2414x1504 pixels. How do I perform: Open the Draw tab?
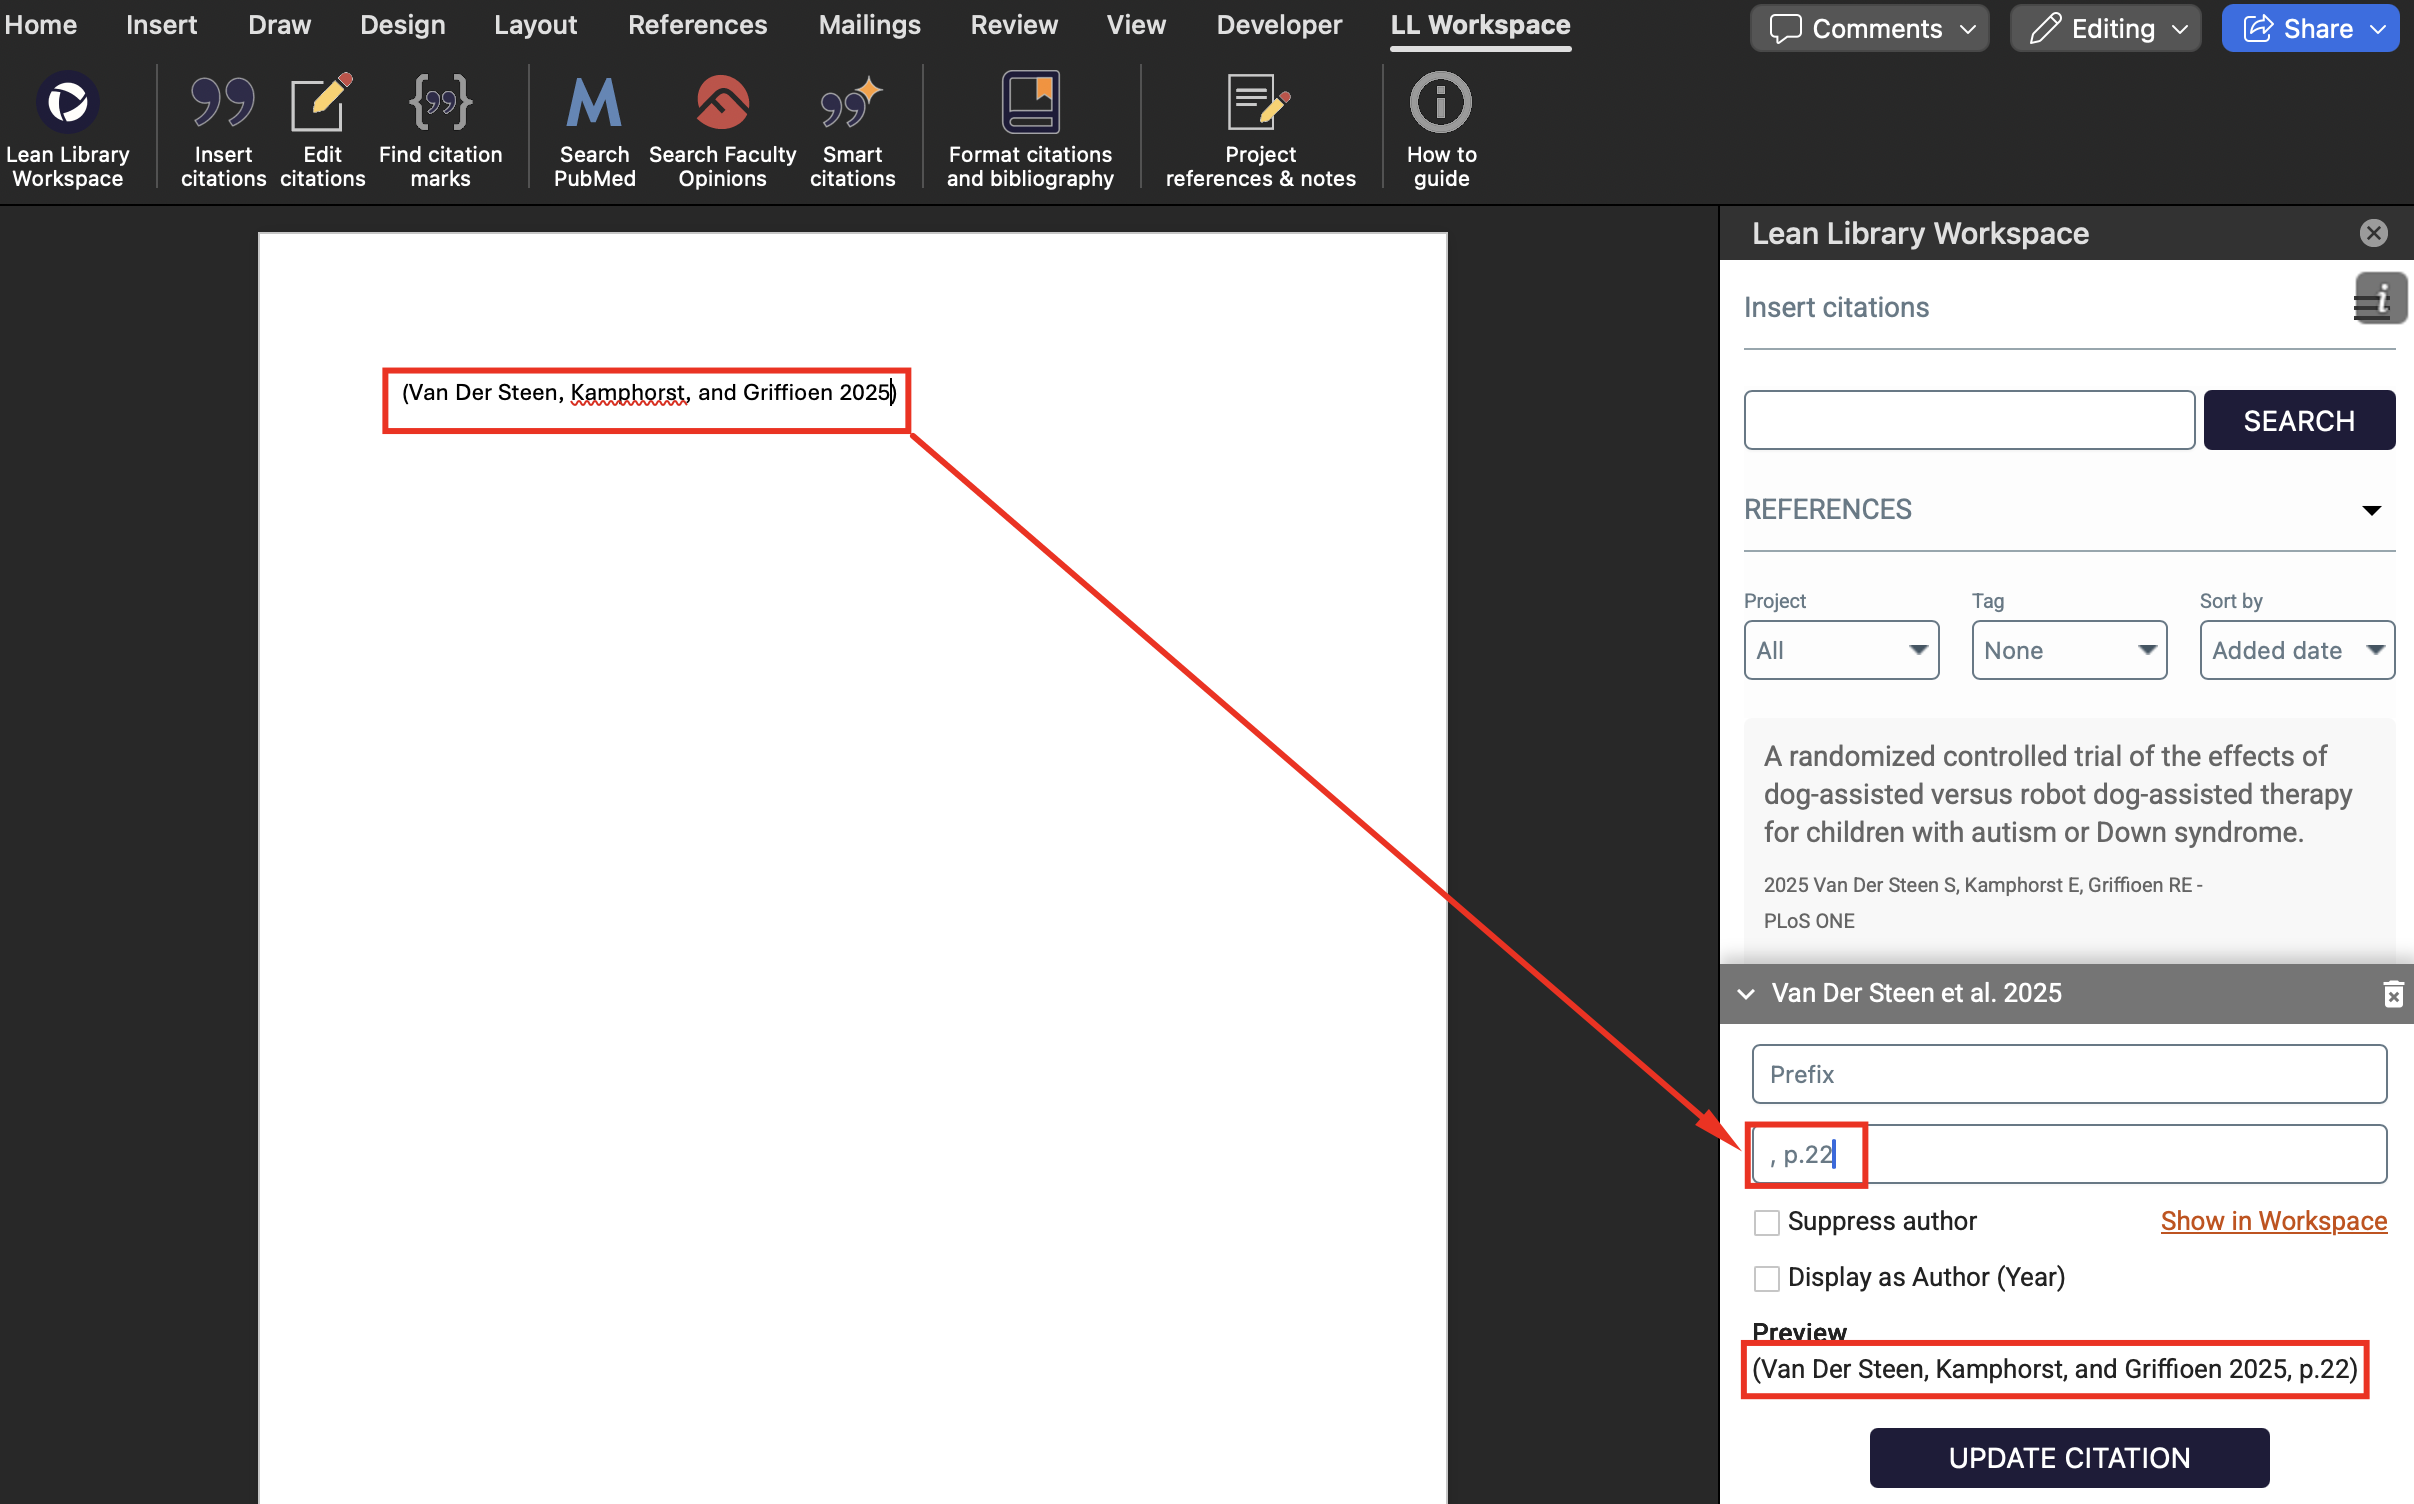[279, 24]
